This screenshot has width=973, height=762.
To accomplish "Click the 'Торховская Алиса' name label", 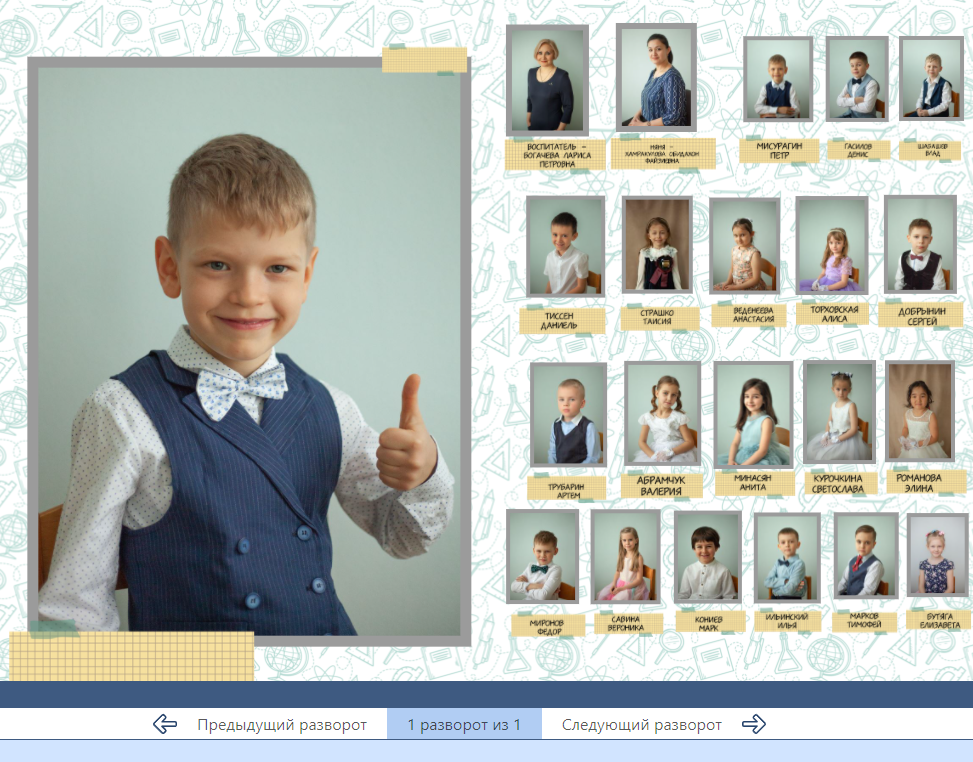I will click(834, 314).
